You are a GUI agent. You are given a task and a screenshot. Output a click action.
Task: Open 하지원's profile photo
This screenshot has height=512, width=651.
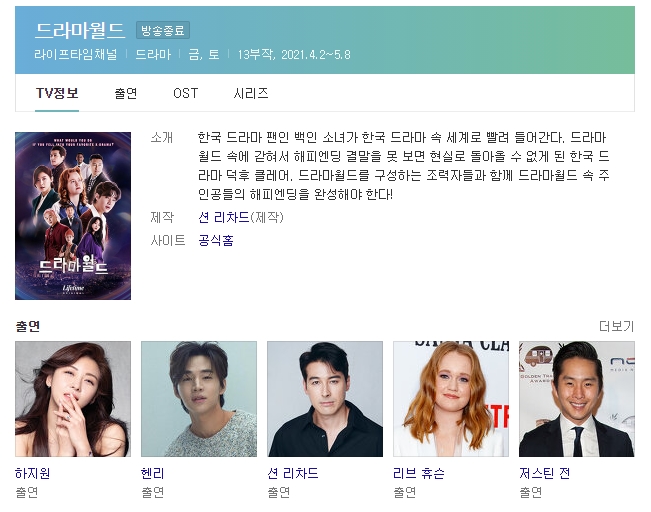[x=73, y=399]
